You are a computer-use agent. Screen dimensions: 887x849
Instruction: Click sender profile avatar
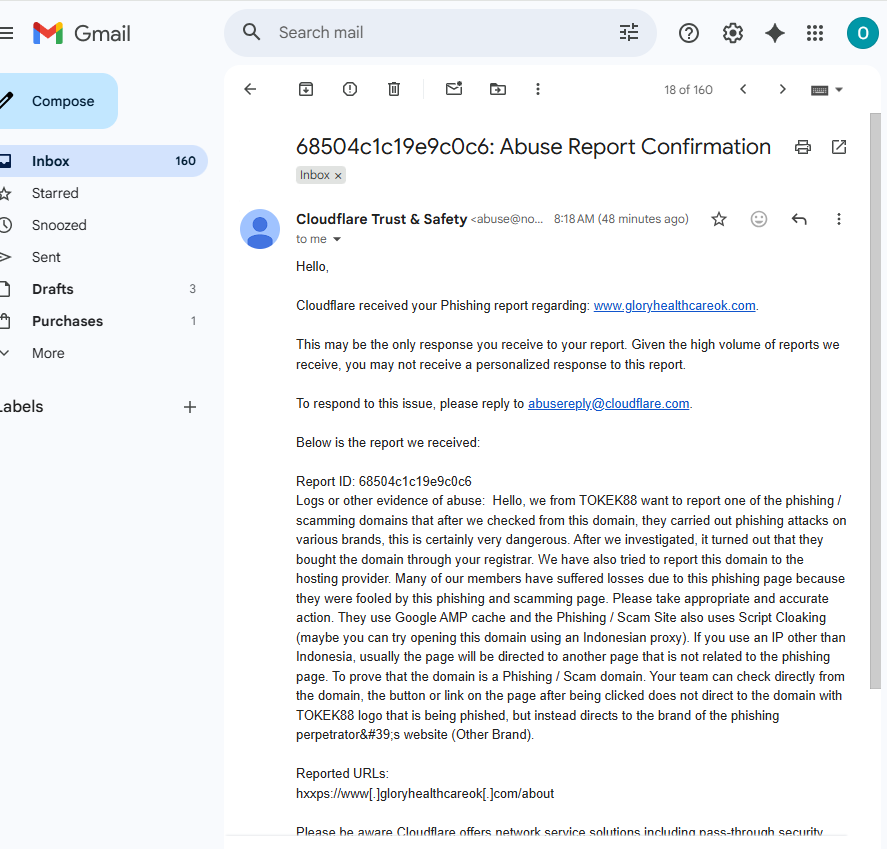260,229
